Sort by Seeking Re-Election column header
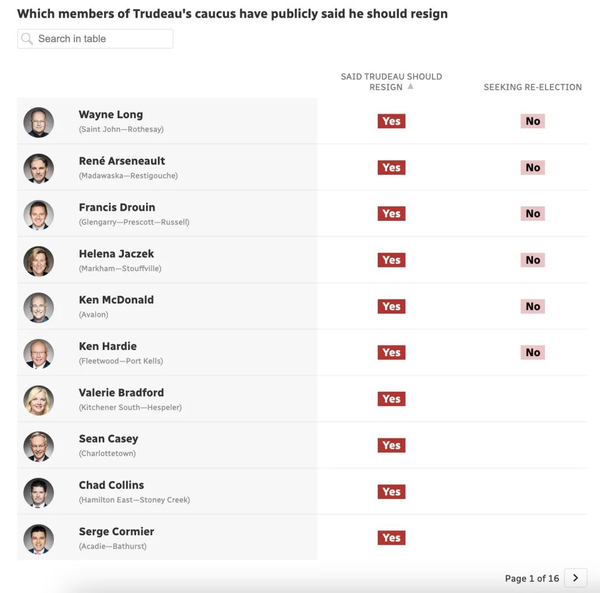600x593 pixels. (x=533, y=87)
